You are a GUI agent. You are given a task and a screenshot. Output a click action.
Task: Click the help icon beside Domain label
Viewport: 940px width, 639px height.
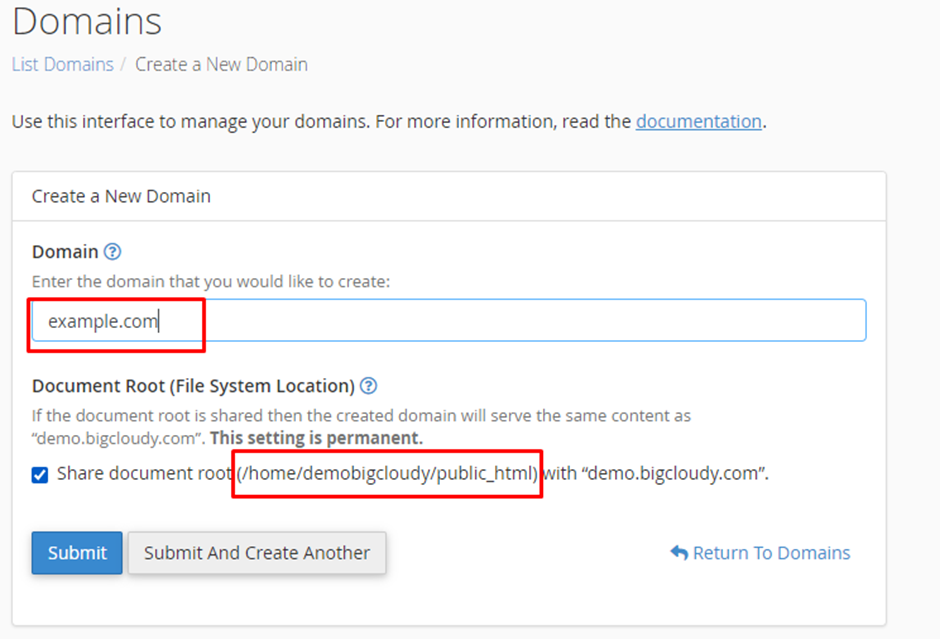(x=113, y=252)
